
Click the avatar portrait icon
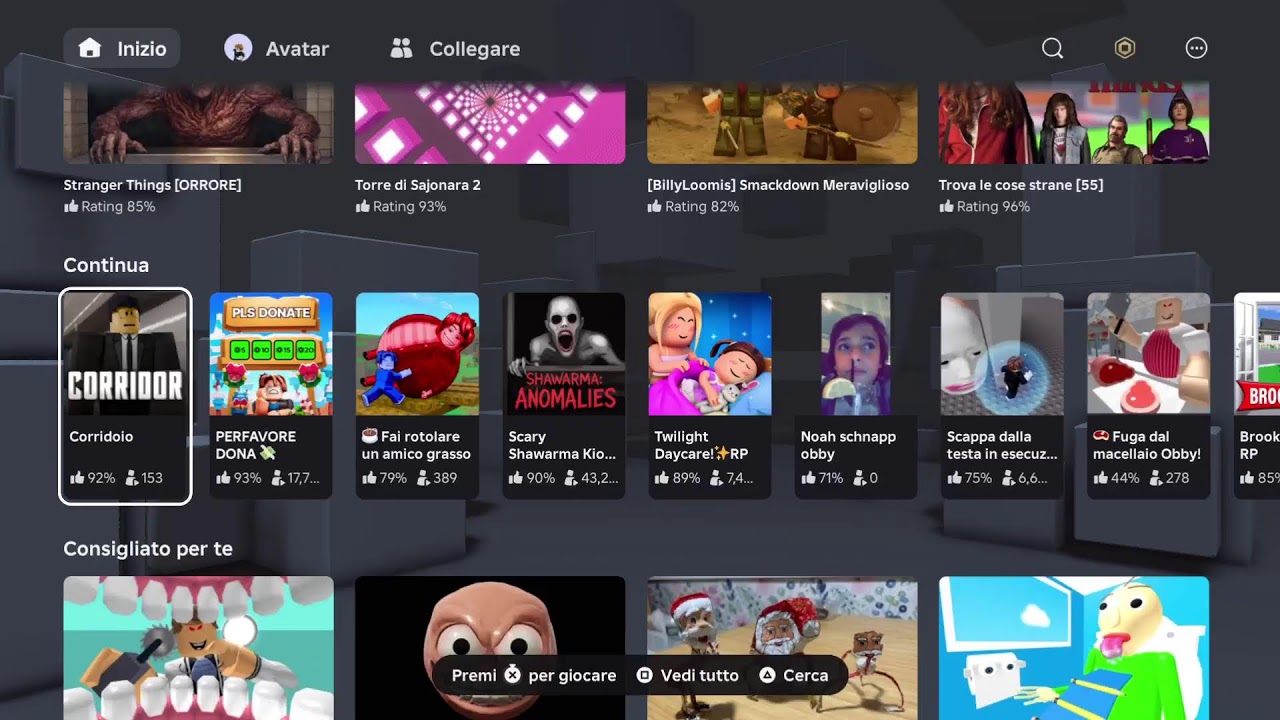(238, 48)
